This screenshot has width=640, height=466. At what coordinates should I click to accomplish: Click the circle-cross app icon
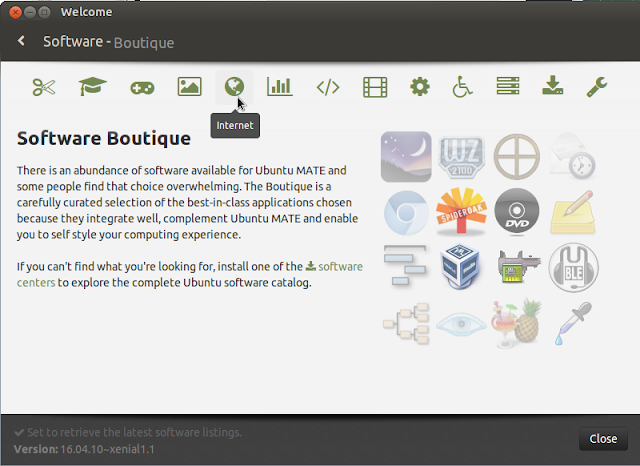click(517, 157)
